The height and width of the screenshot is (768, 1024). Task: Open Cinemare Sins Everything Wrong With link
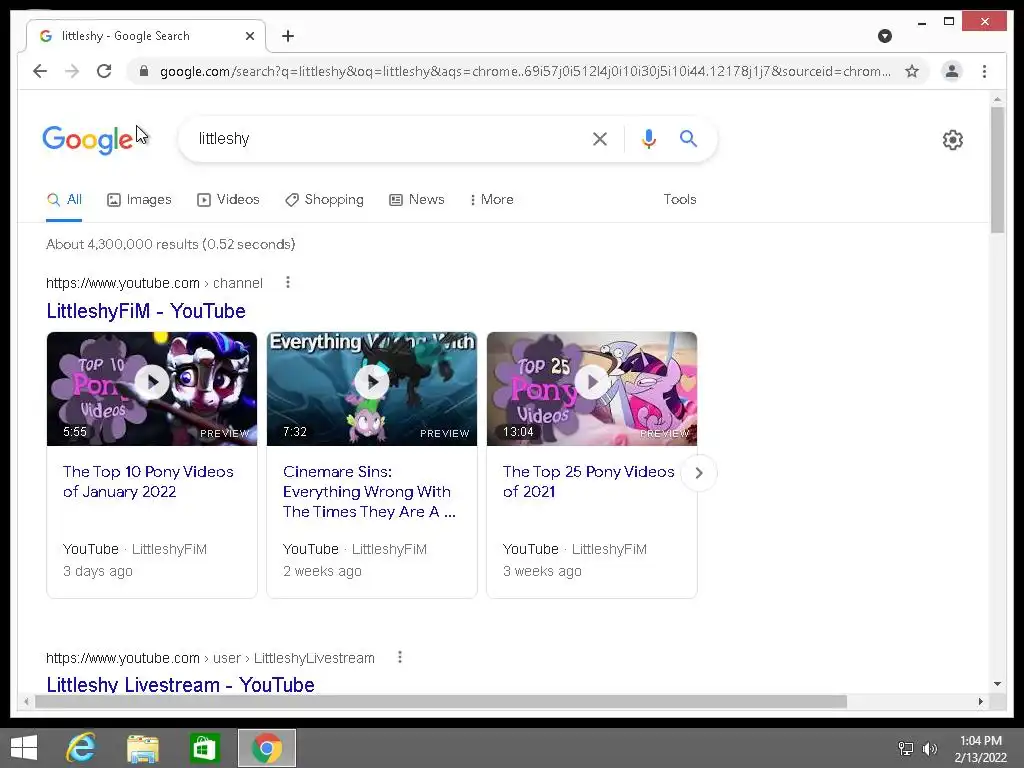click(x=369, y=492)
